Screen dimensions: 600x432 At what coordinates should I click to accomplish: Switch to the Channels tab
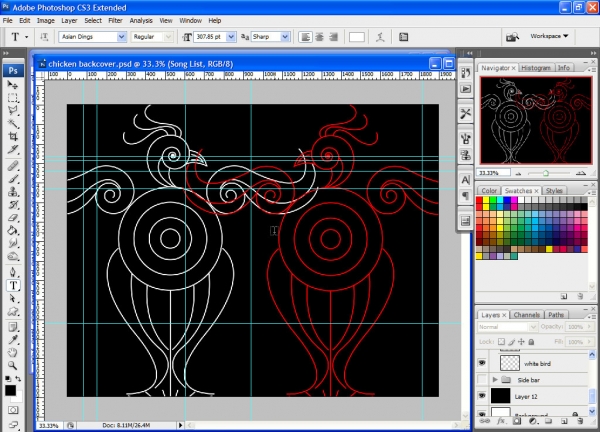click(x=527, y=315)
